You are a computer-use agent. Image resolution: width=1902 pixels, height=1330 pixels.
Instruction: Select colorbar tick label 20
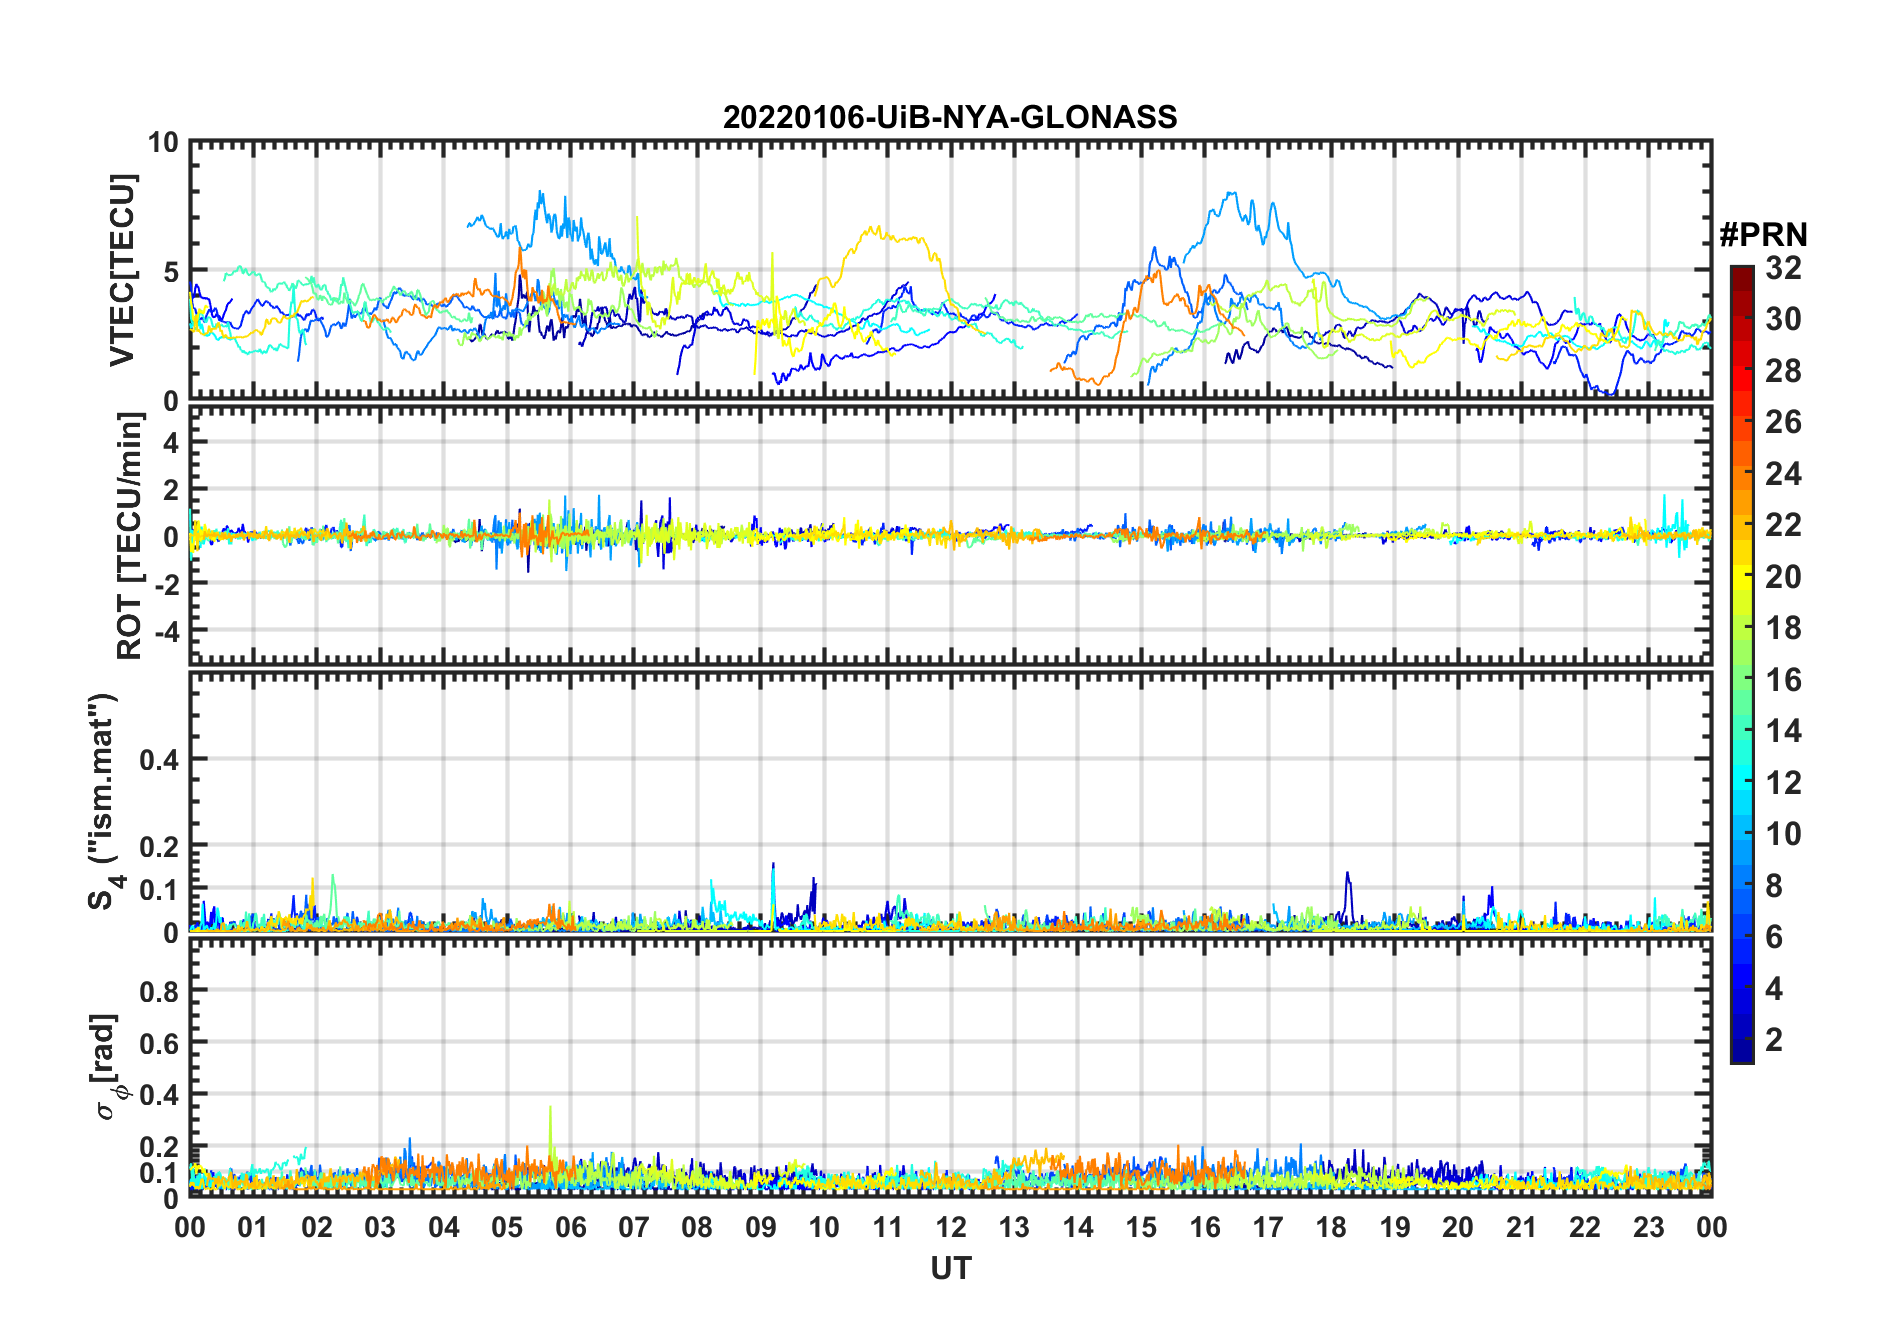coord(1783,577)
